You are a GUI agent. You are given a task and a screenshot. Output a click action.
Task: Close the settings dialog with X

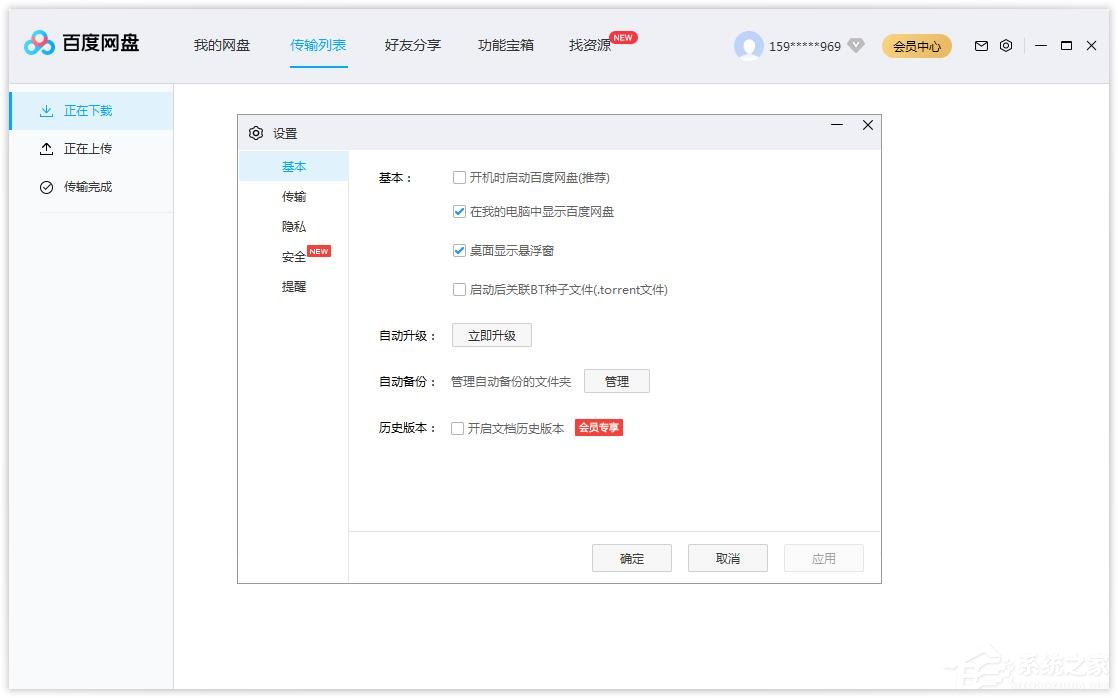[x=868, y=125]
